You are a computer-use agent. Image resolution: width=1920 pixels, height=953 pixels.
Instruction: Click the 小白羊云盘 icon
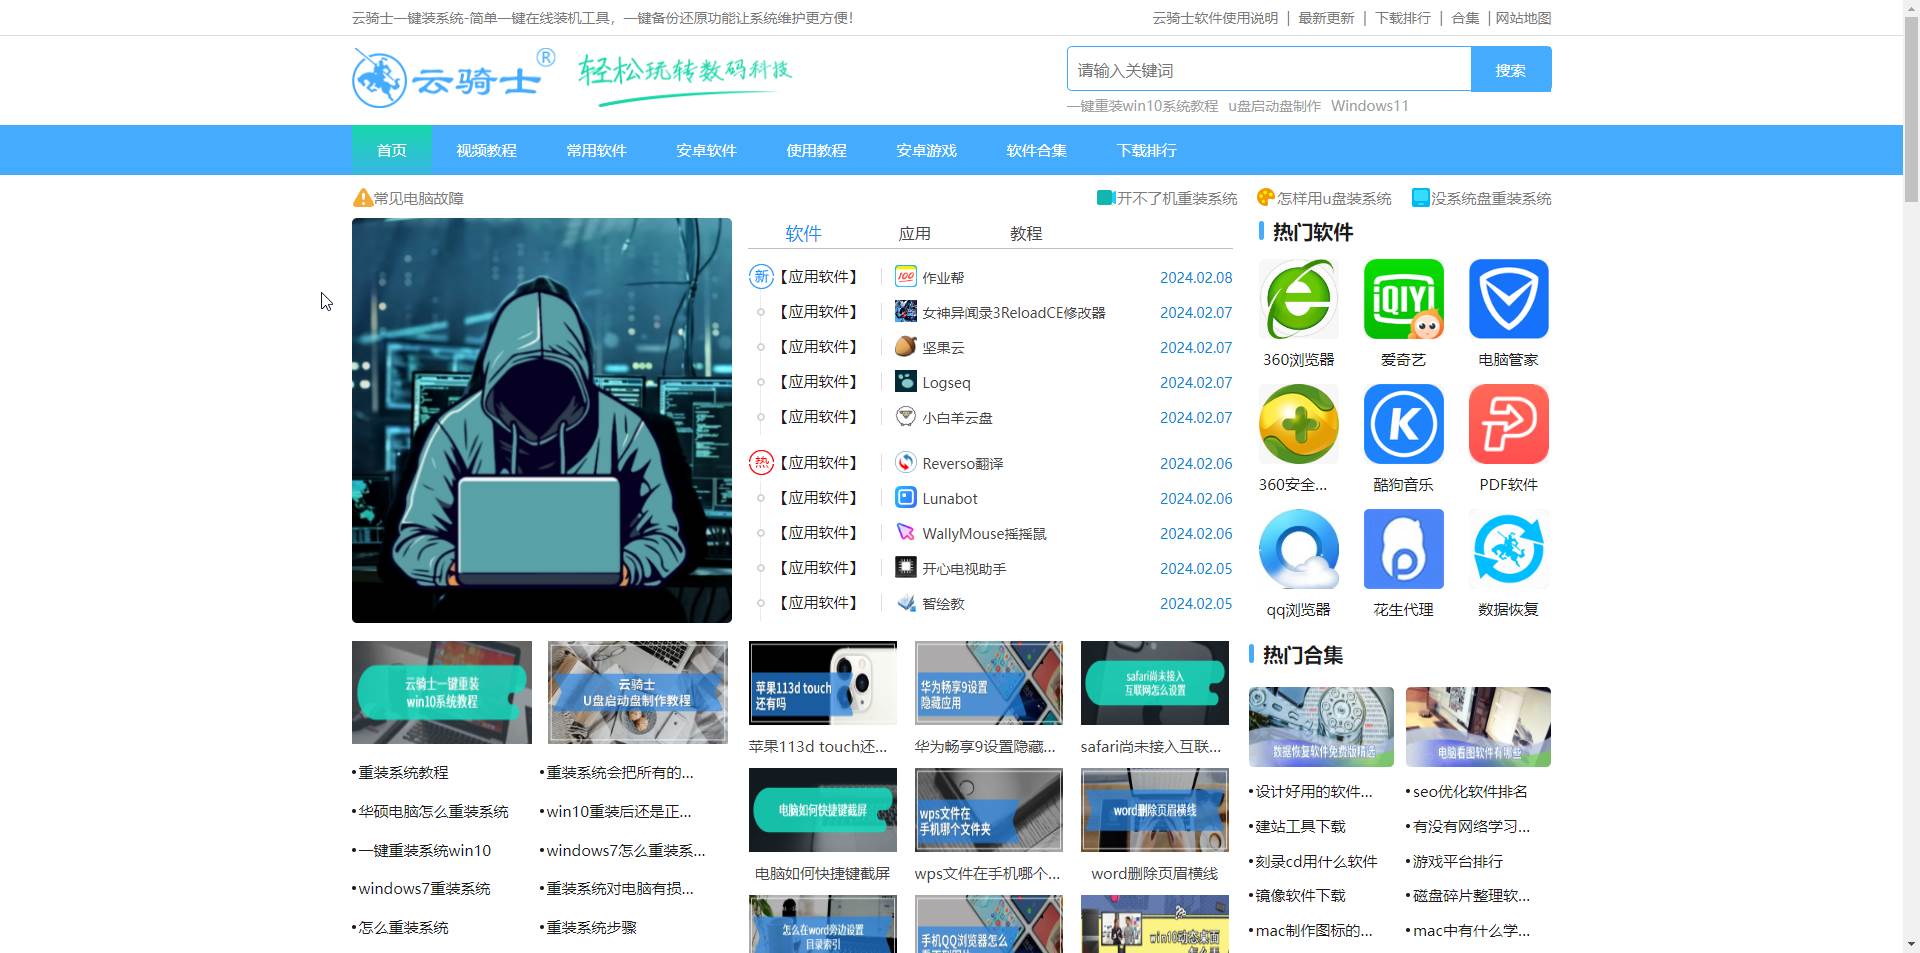pyautogui.click(x=906, y=417)
